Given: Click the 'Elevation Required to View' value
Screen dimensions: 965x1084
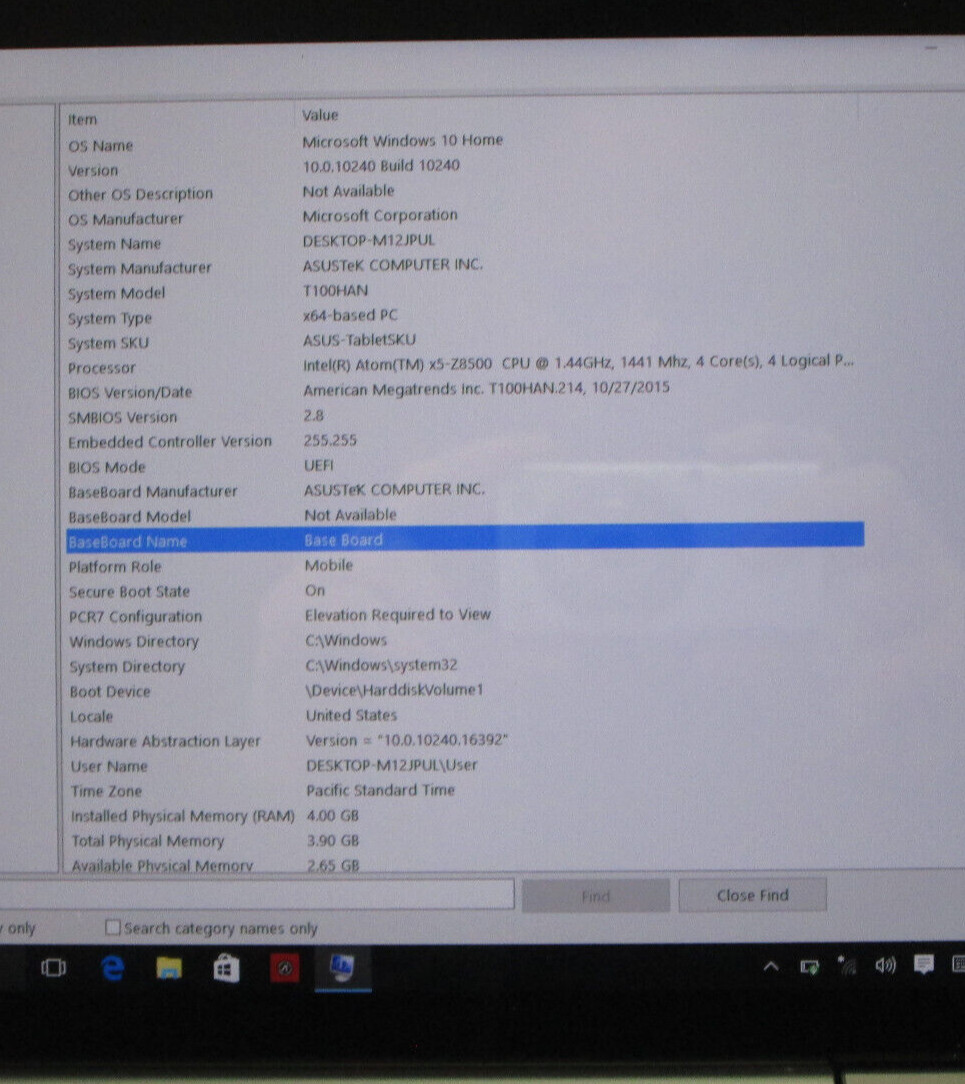Looking at the screenshot, I should (x=397, y=615).
